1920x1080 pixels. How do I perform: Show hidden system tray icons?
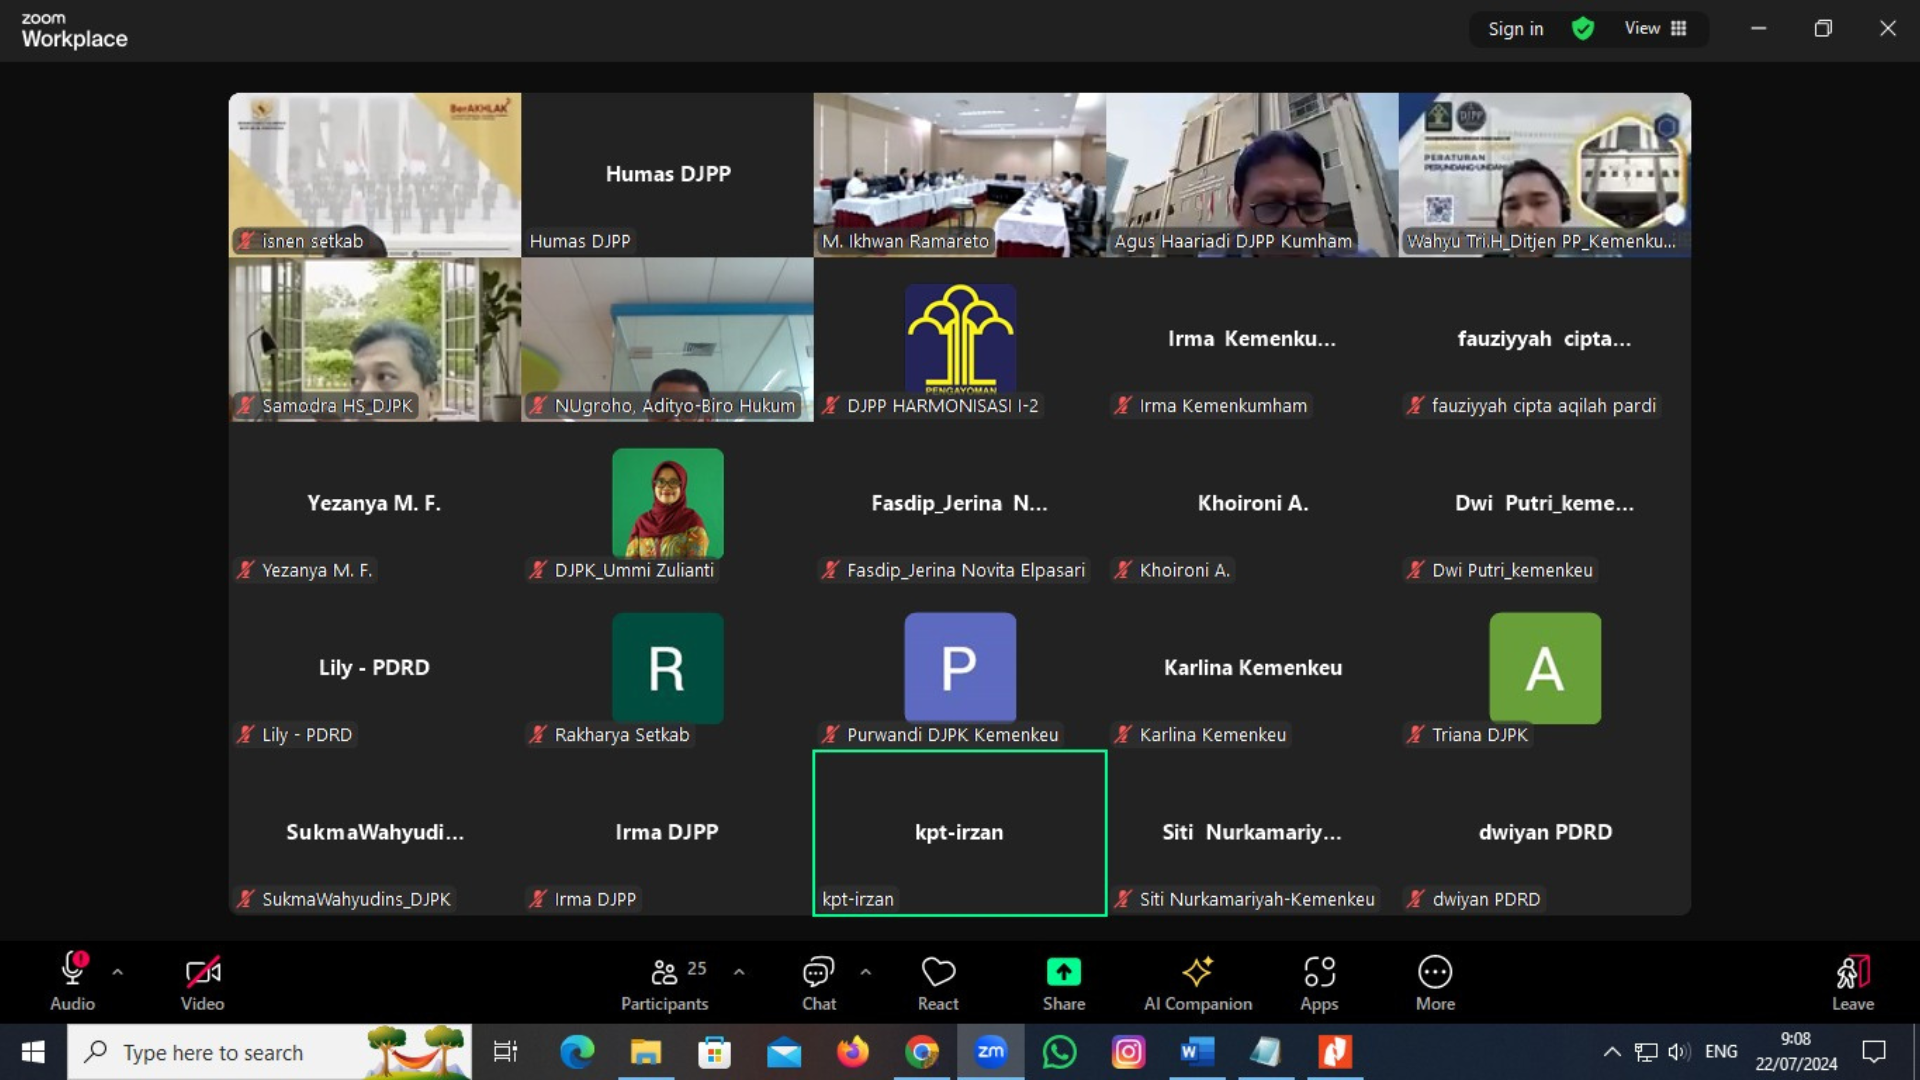(1612, 1052)
